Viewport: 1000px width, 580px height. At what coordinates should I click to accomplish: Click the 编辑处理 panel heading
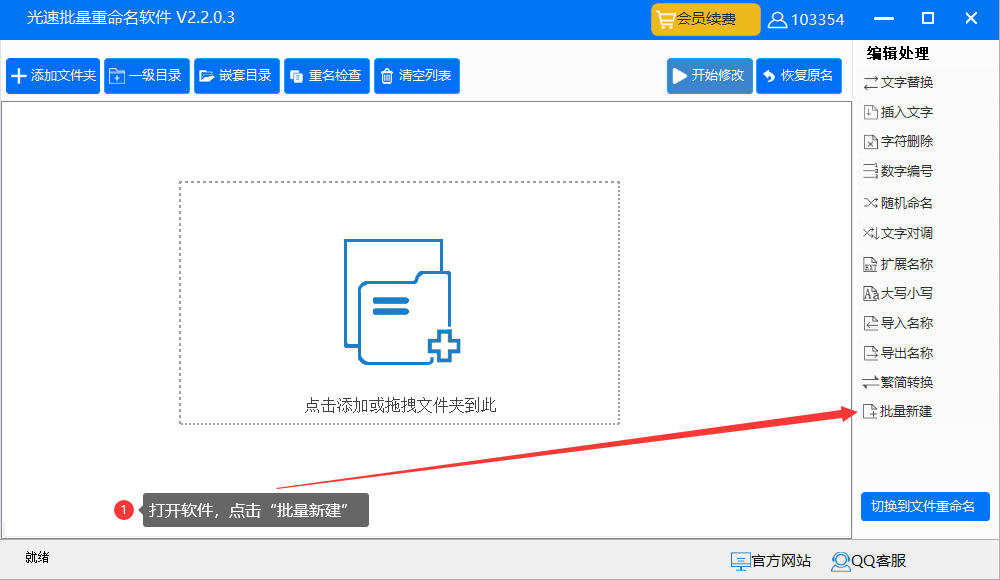point(897,54)
